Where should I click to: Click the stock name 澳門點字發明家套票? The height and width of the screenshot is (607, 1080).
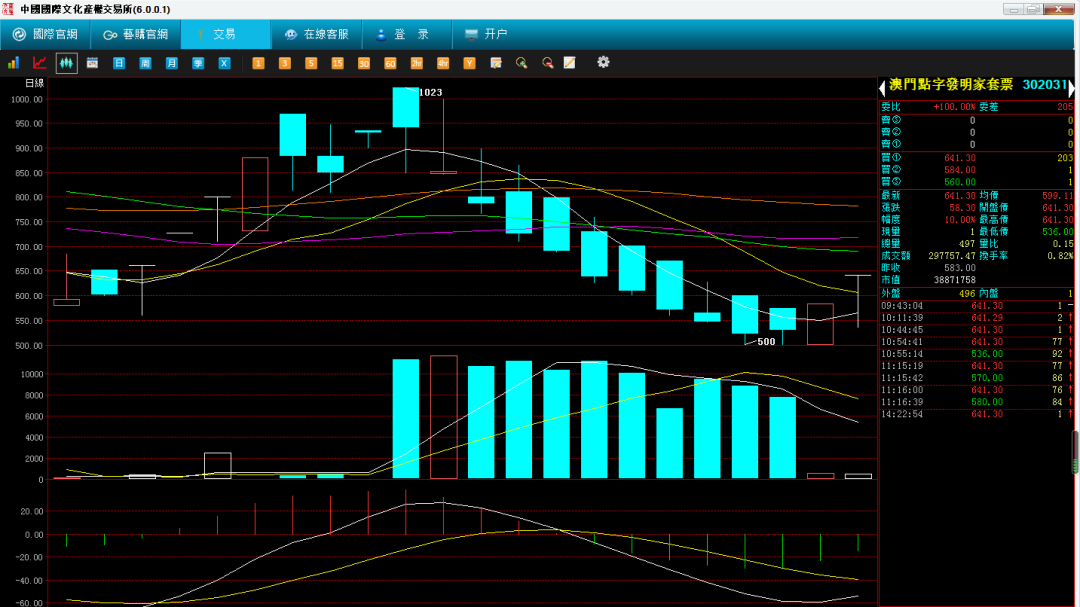pos(951,85)
